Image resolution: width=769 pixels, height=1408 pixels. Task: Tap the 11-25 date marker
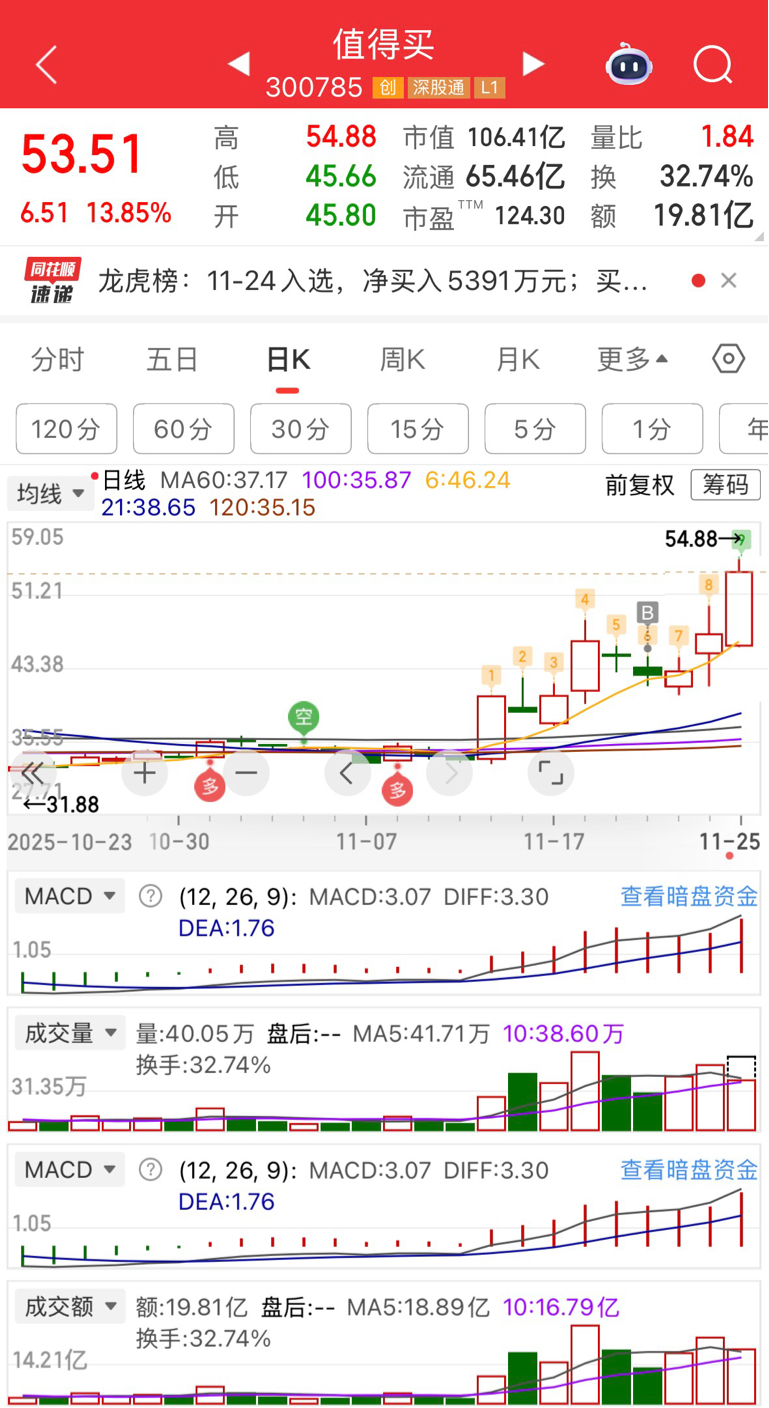730,842
